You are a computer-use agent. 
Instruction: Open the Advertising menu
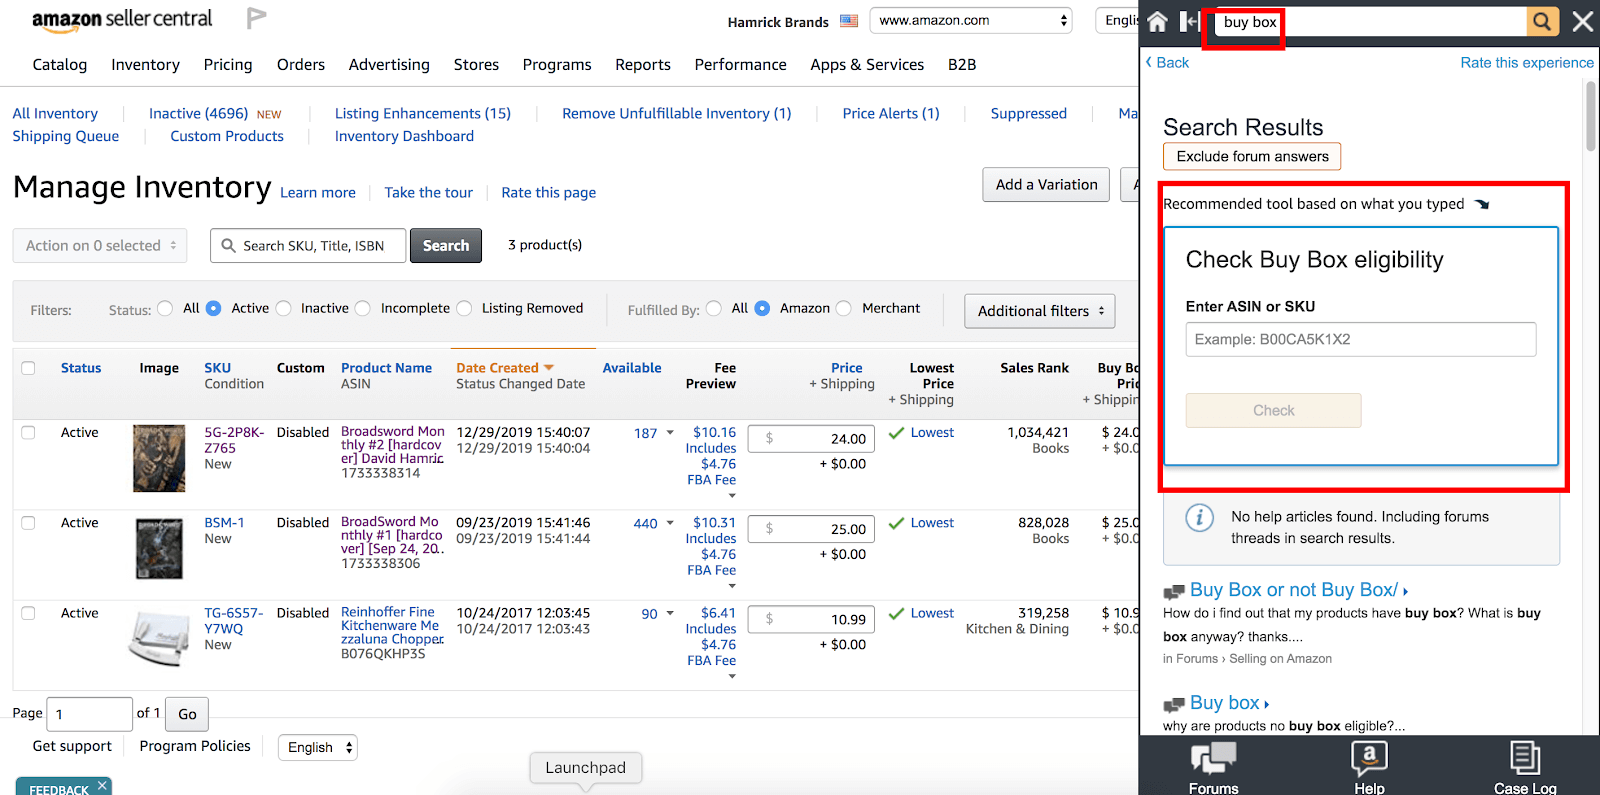pyautogui.click(x=389, y=64)
